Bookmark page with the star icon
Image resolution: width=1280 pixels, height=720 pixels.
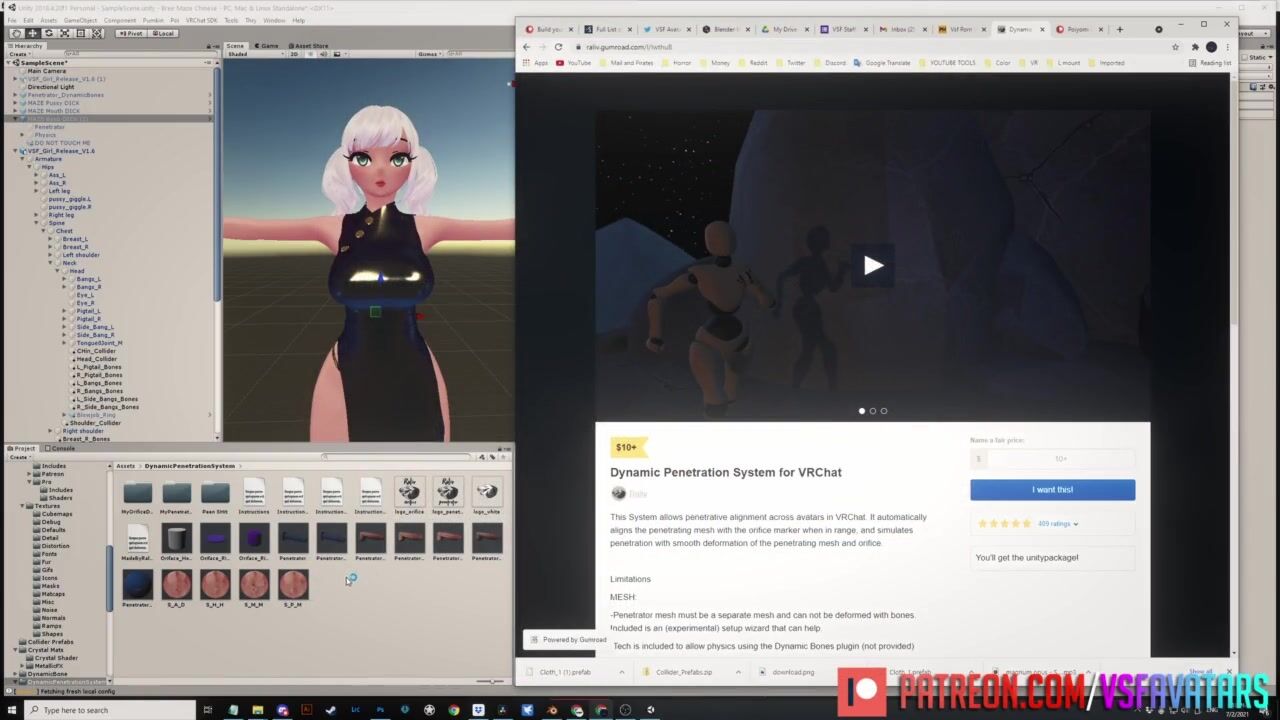(x=1175, y=47)
